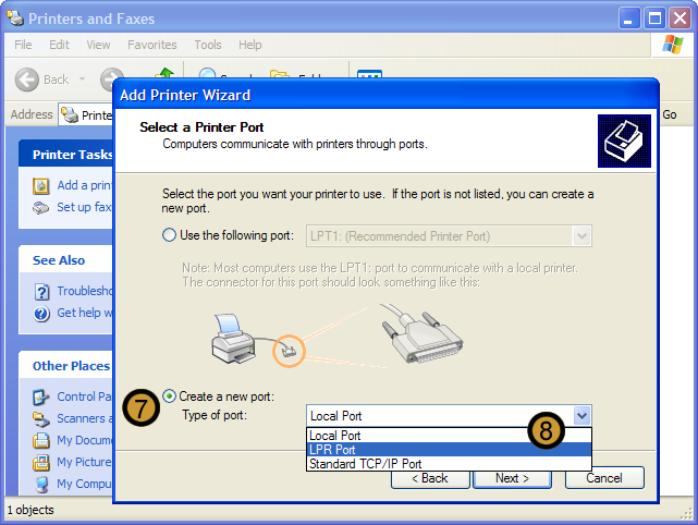Click the Go button beside address bar
The width and height of the screenshot is (698, 525).
click(x=670, y=114)
